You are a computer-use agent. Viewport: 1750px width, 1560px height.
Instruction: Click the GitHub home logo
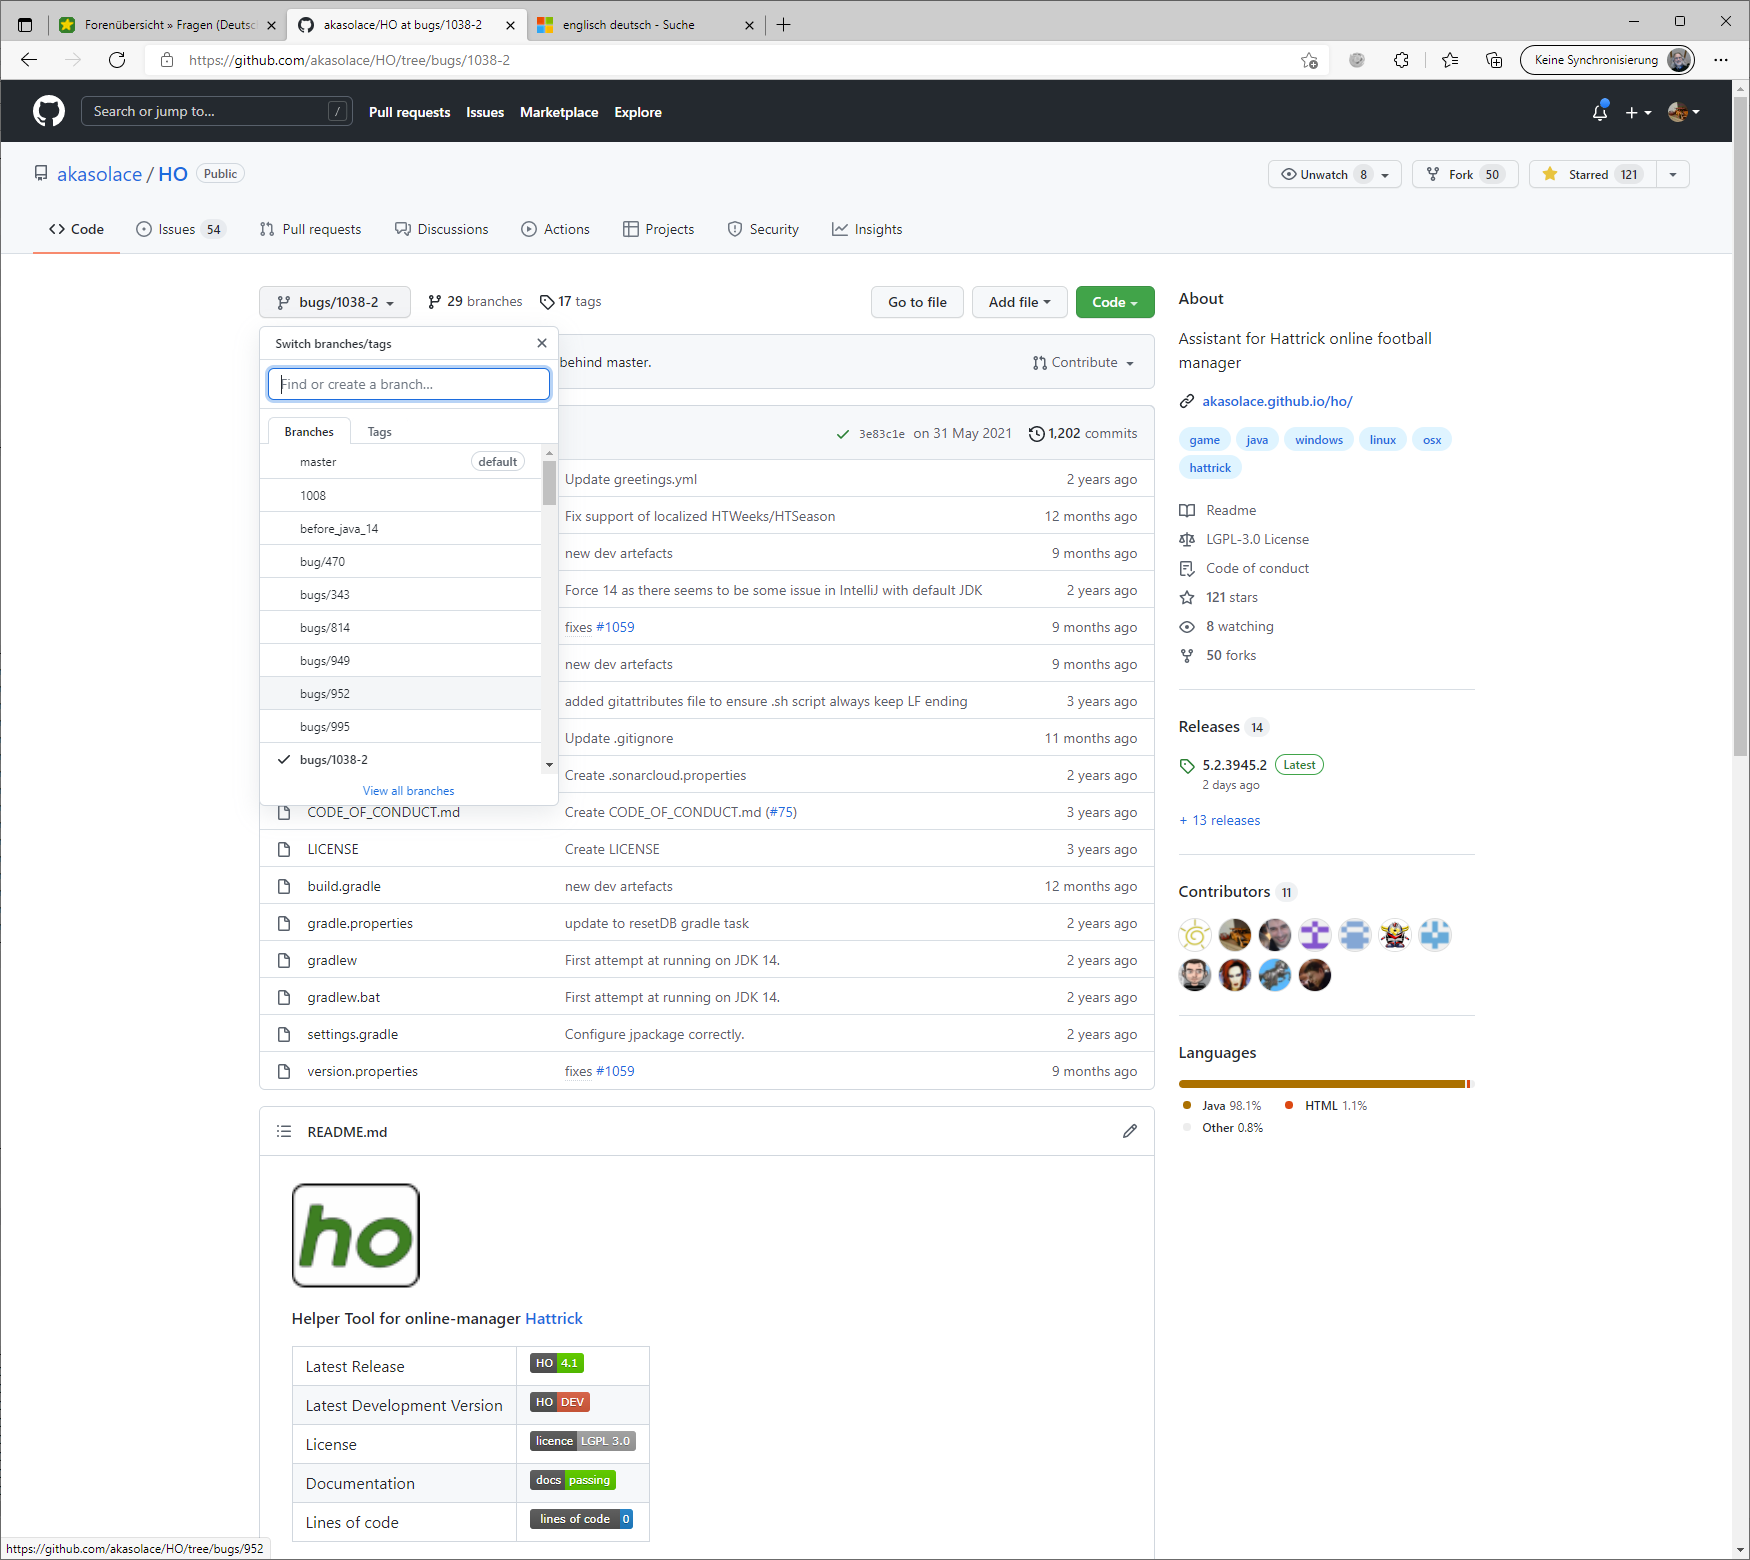[48, 111]
